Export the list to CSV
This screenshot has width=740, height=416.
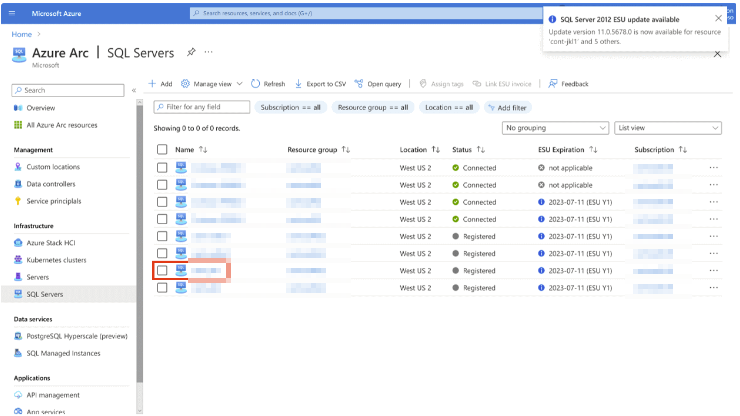320,84
